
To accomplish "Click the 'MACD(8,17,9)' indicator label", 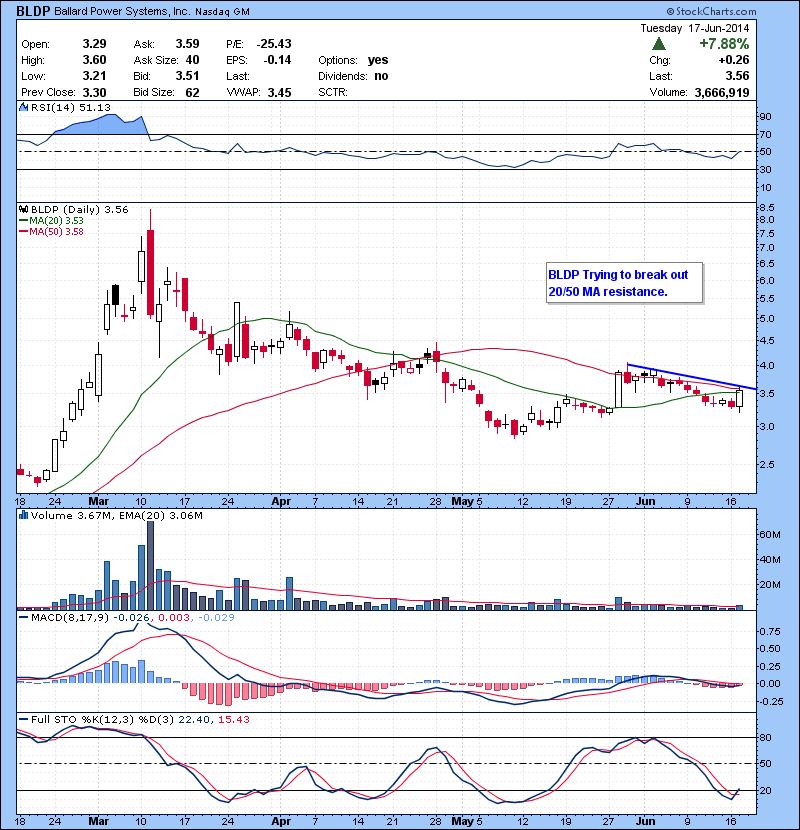I will pos(70,617).
